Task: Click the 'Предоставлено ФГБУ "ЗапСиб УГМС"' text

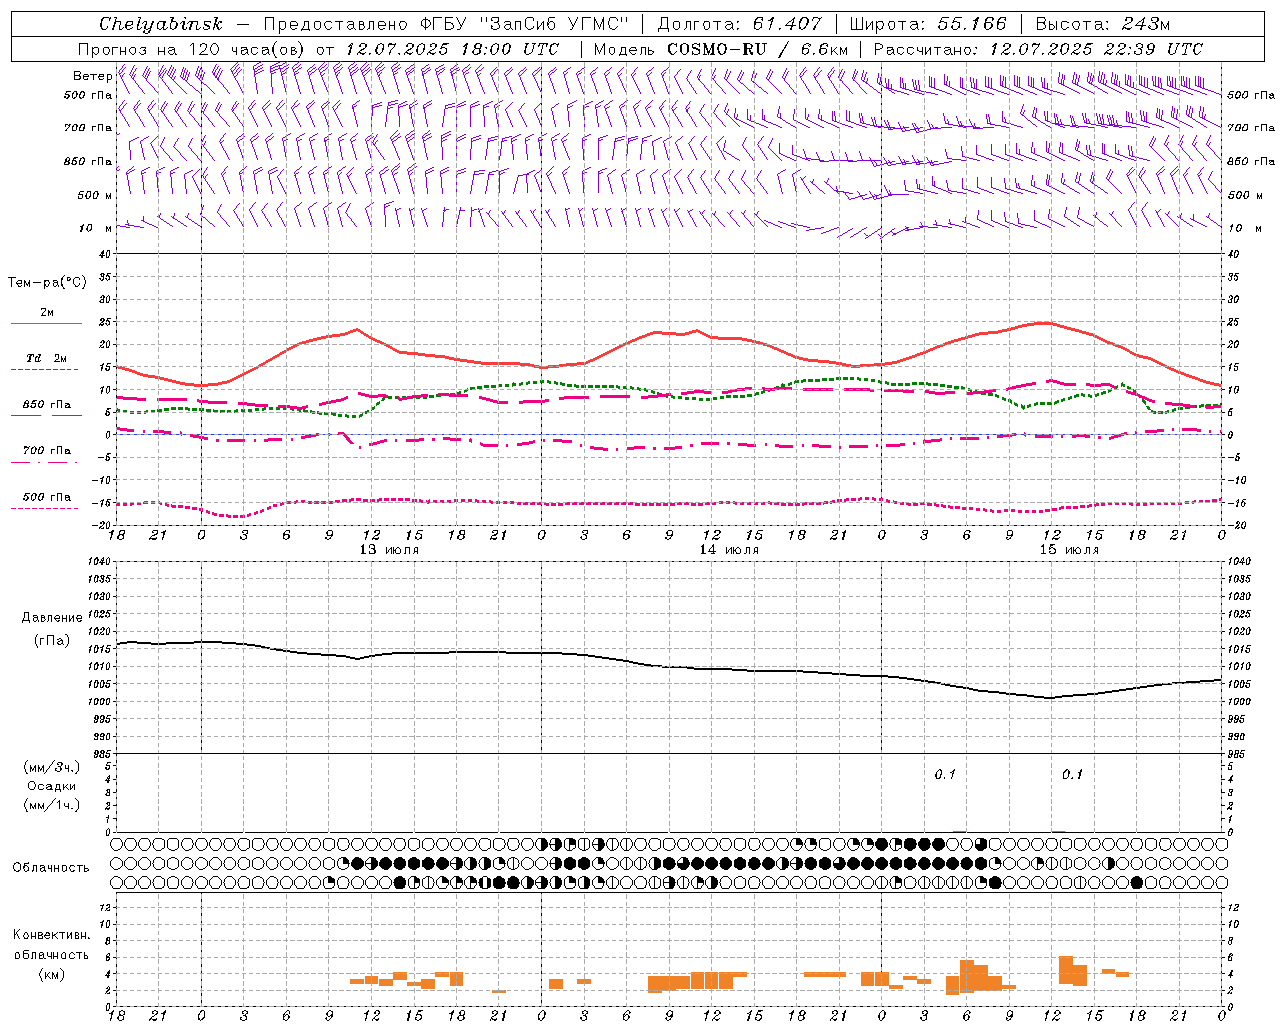Action: pos(446,24)
